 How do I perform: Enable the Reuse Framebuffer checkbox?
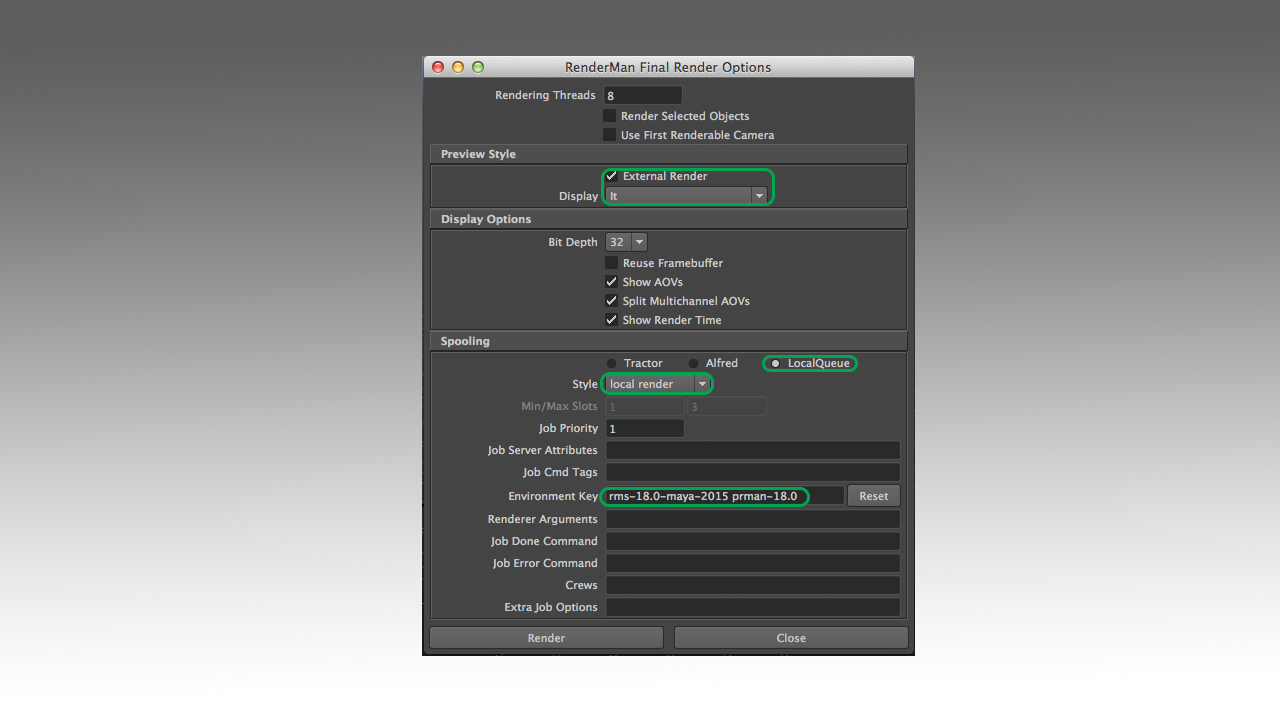tap(612, 263)
